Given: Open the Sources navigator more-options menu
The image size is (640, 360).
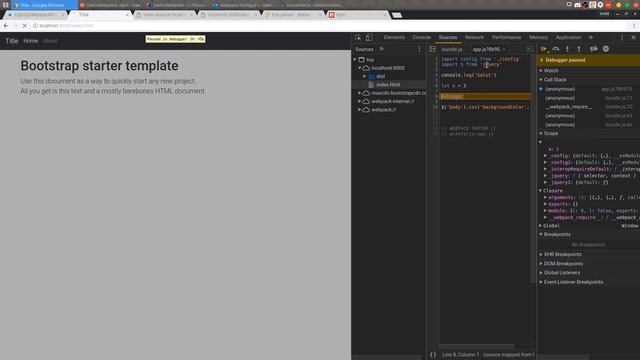Looking at the screenshot, I should pyautogui.click(x=419, y=49).
